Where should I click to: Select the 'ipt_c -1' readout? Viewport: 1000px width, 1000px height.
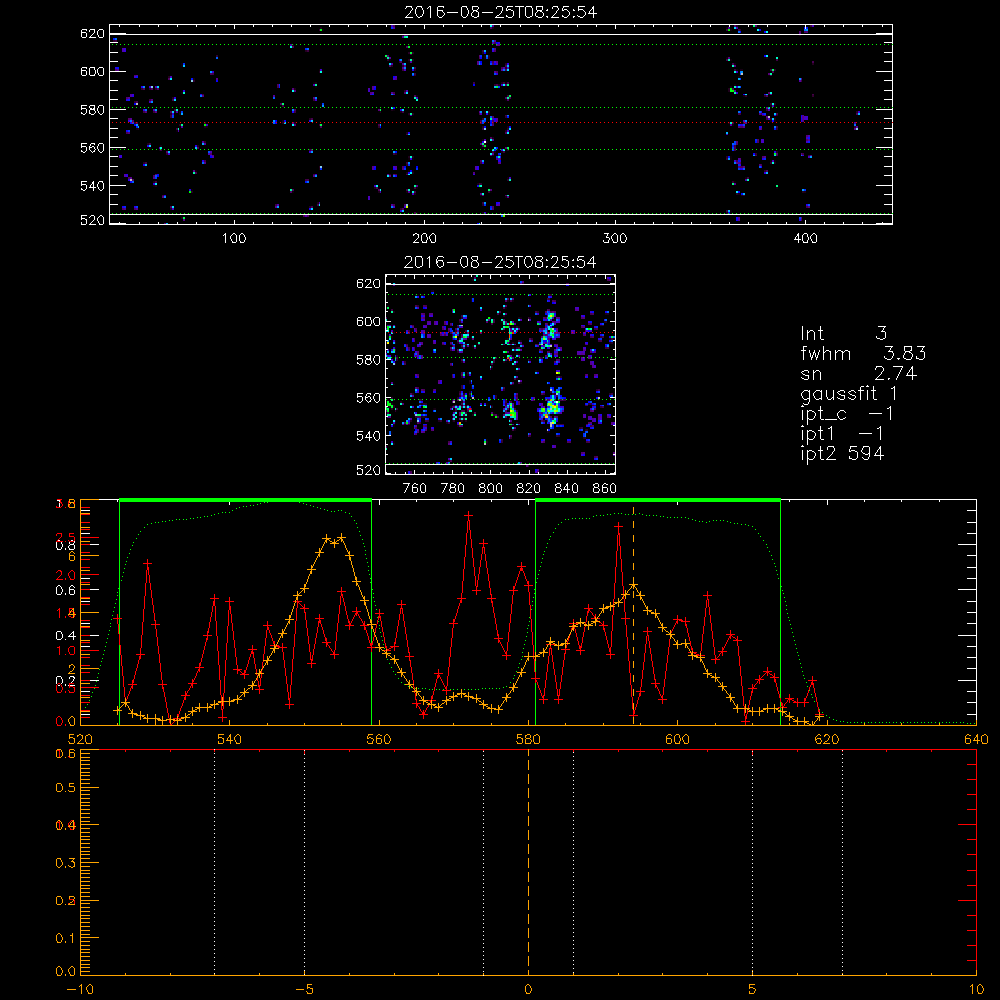(847, 414)
